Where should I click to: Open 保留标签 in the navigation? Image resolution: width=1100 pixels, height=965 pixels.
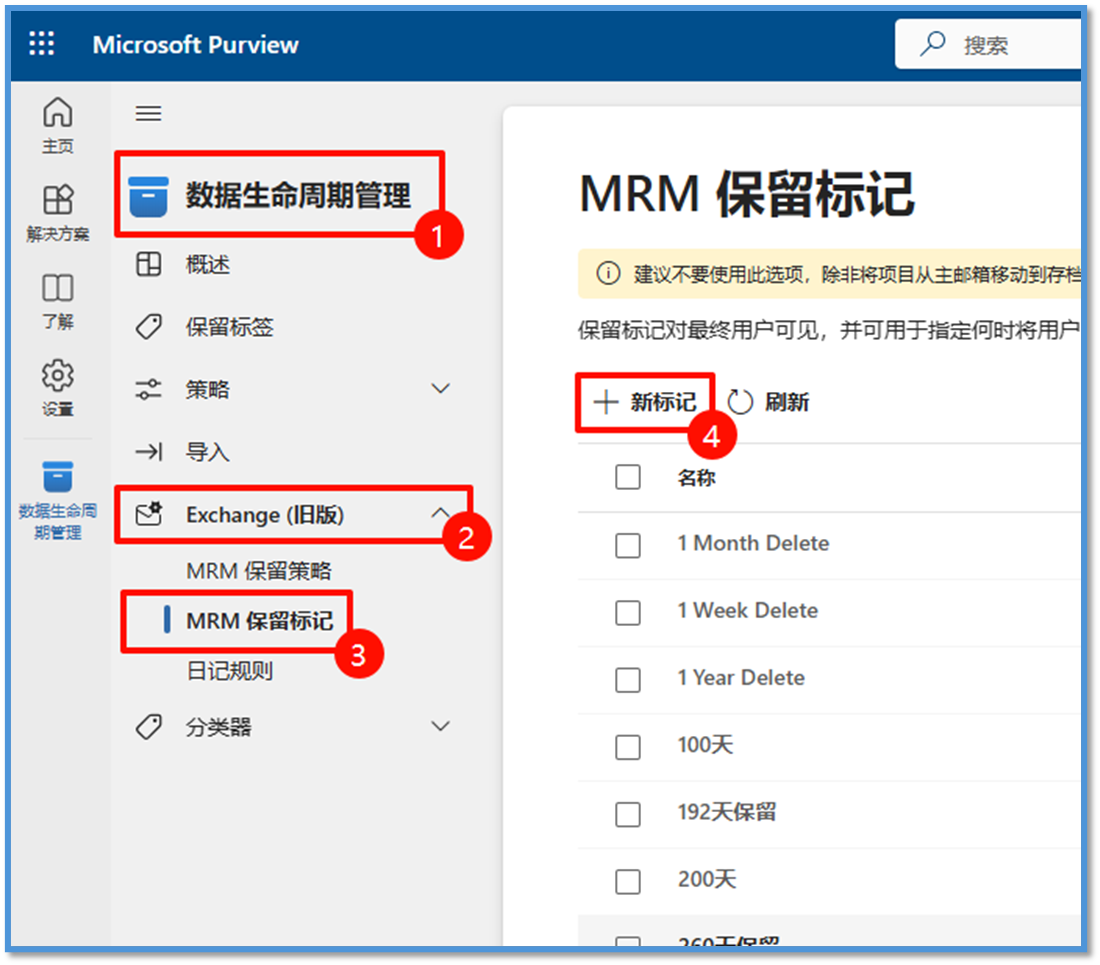pyautogui.click(x=230, y=327)
